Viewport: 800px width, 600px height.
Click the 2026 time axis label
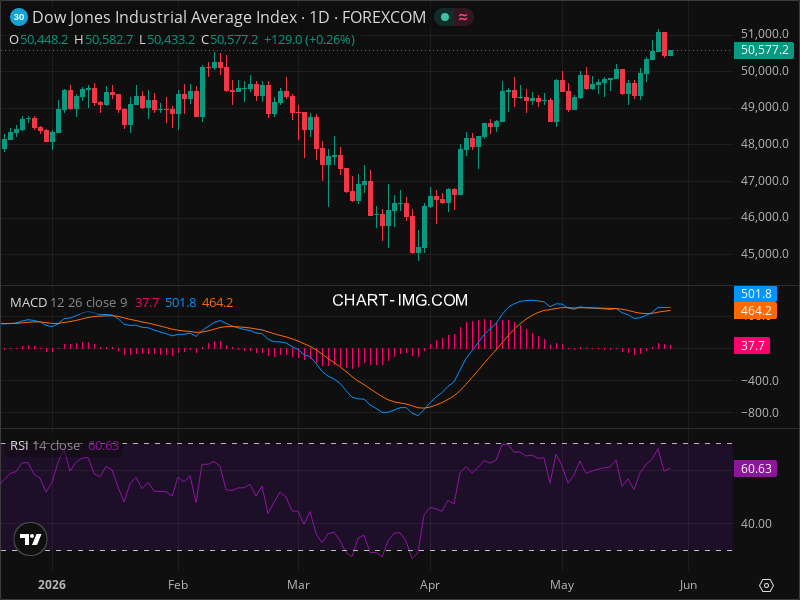tap(52, 585)
